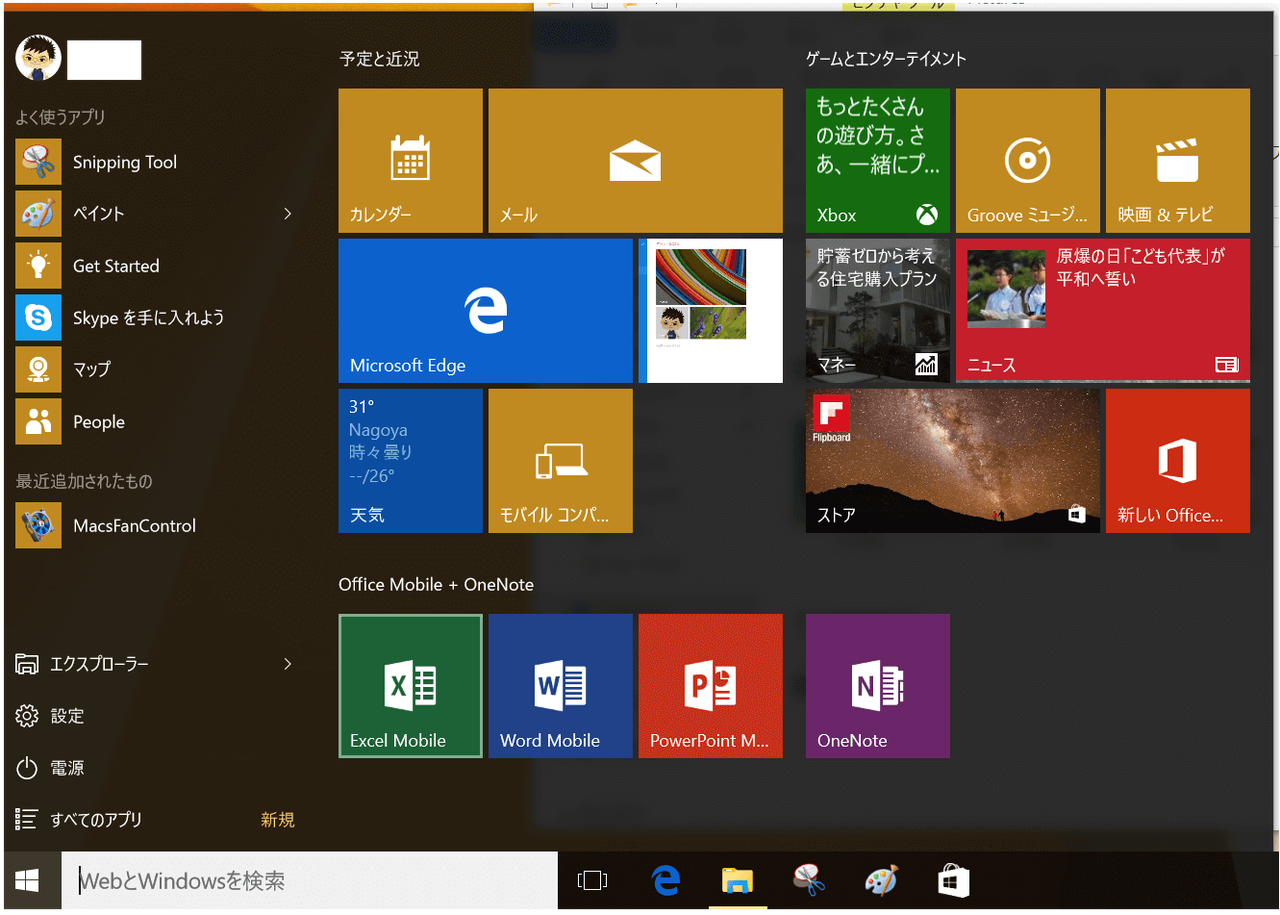
Task: Open the モバイル コンパニオン tile
Action: click(560, 461)
